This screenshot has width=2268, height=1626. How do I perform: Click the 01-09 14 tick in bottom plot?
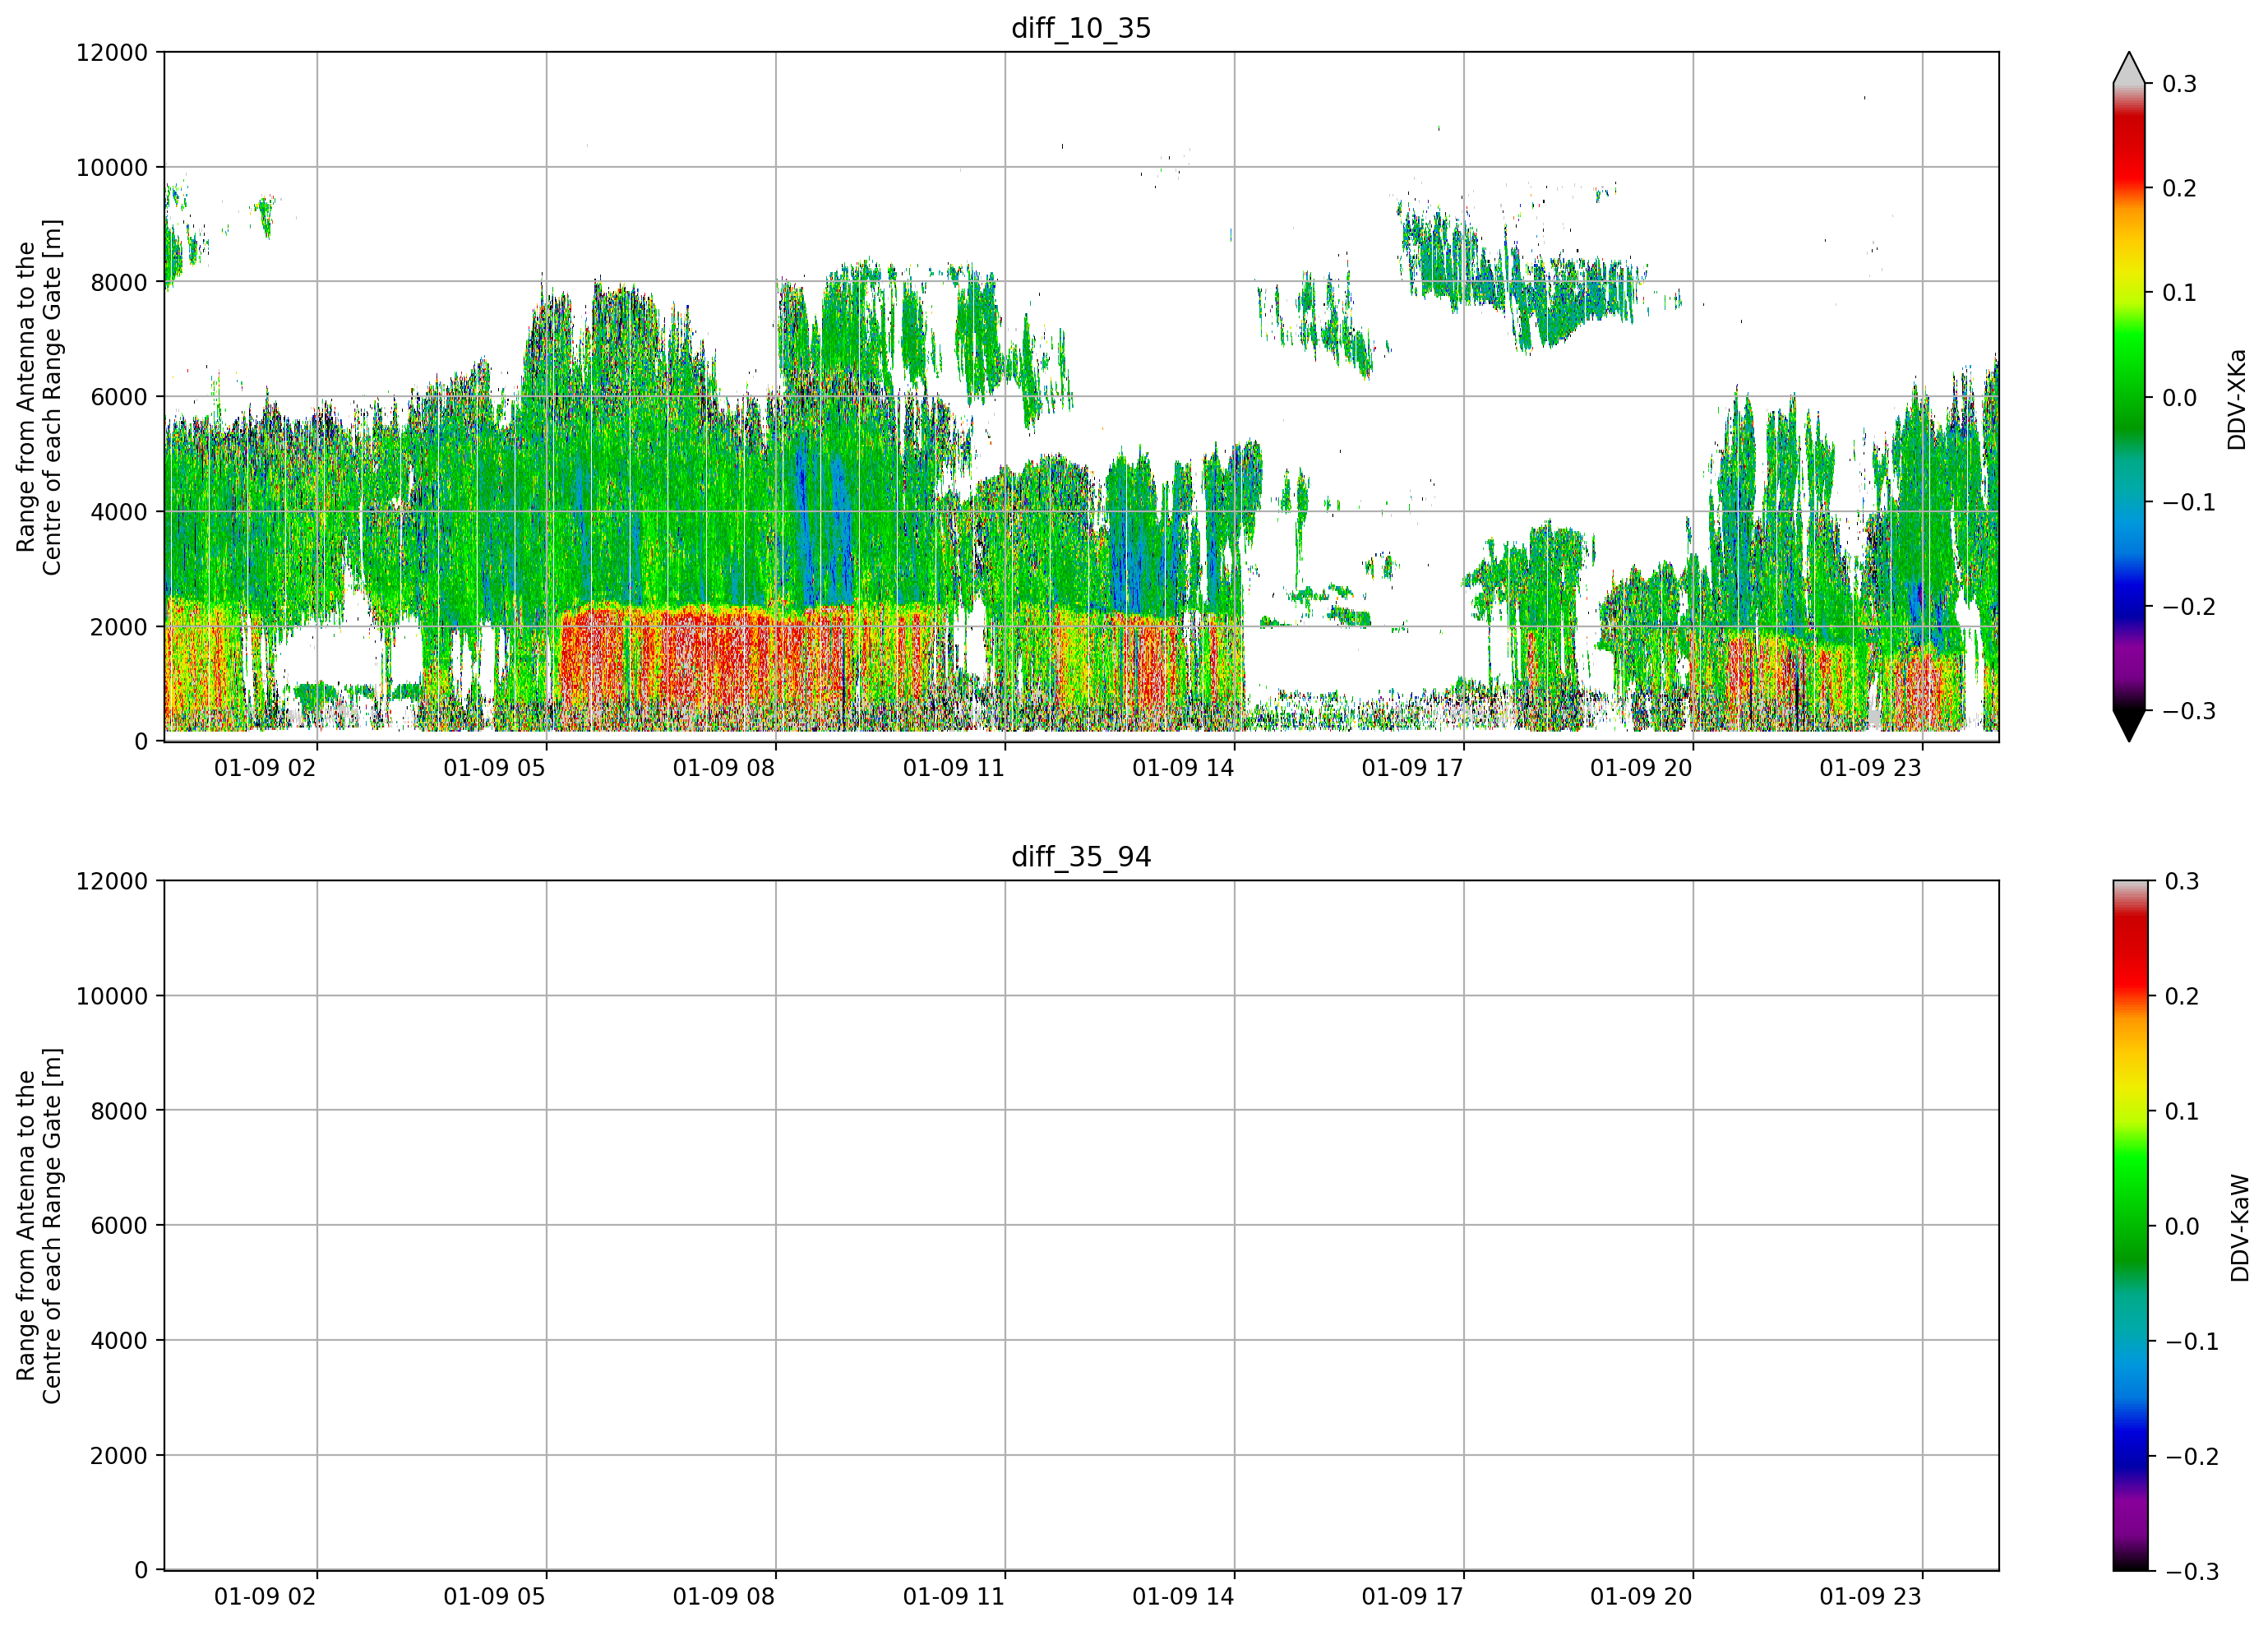point(1183,1596)
